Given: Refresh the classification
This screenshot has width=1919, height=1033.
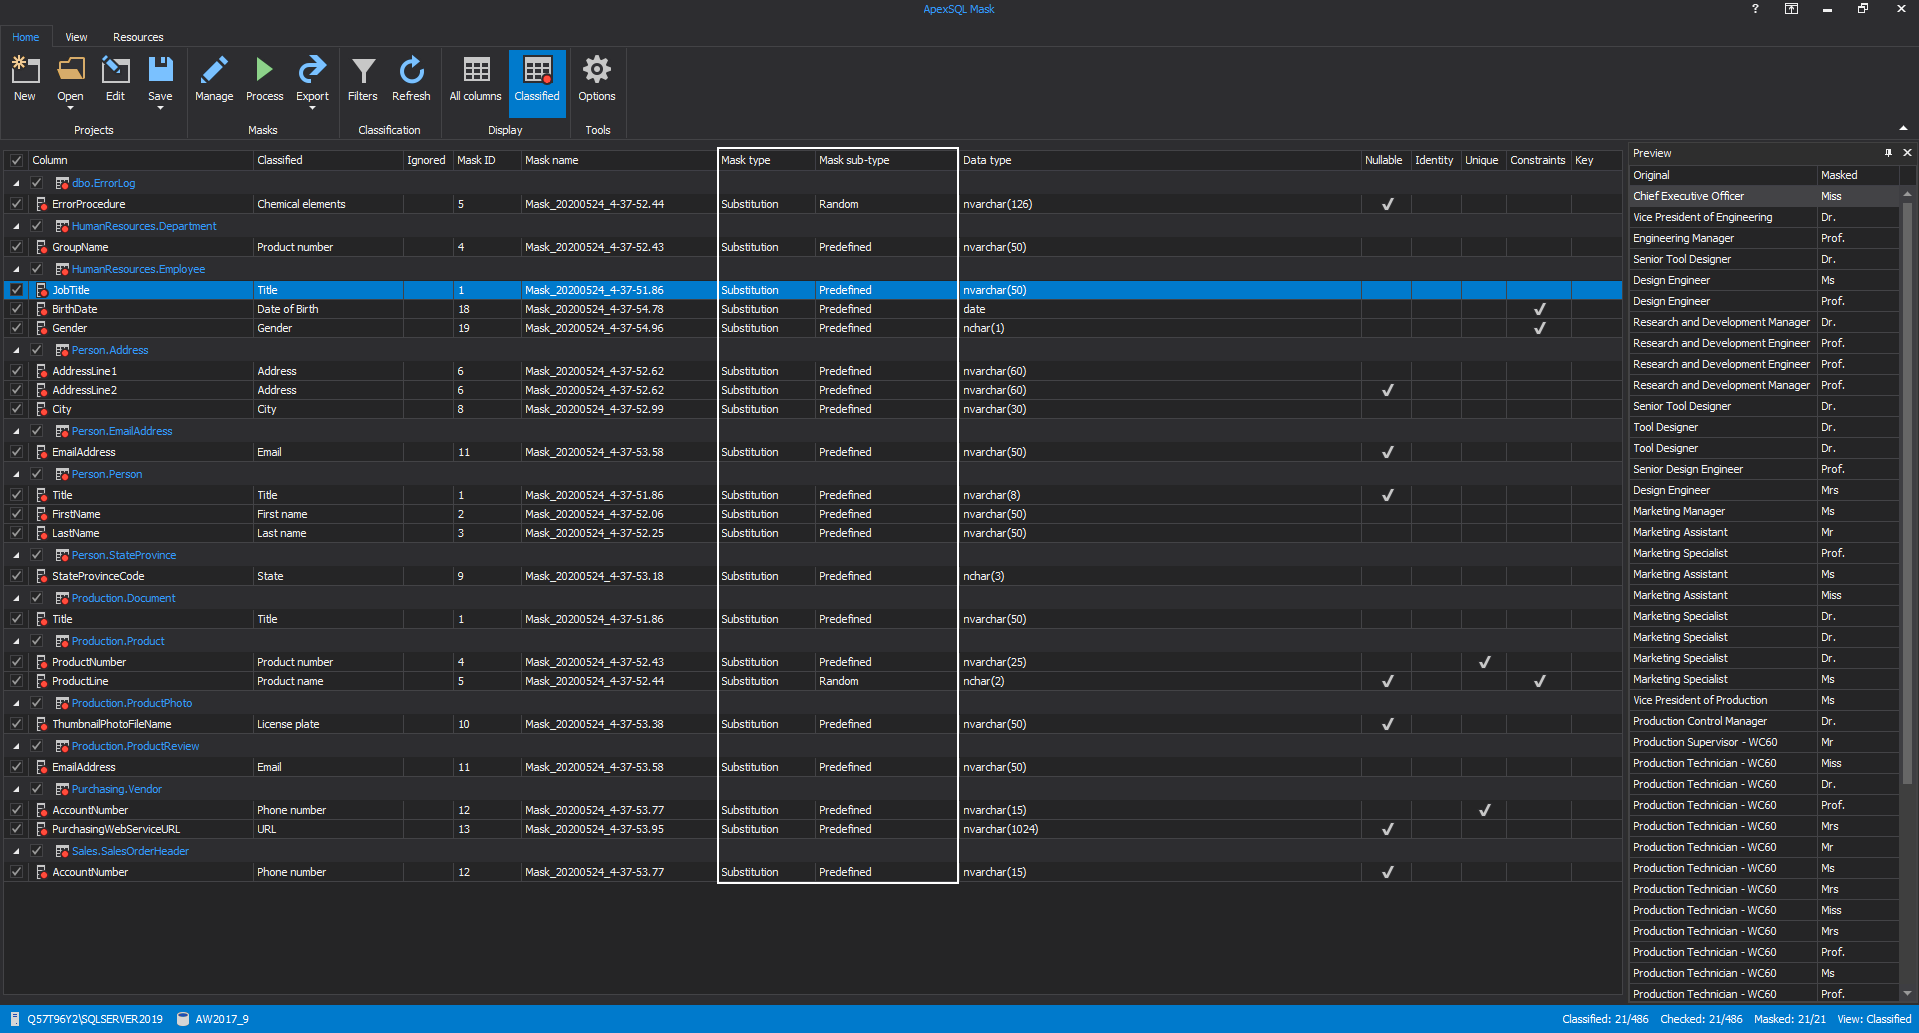Looking at the screenshot, I should pyautogui.click(x=411, y=79).
